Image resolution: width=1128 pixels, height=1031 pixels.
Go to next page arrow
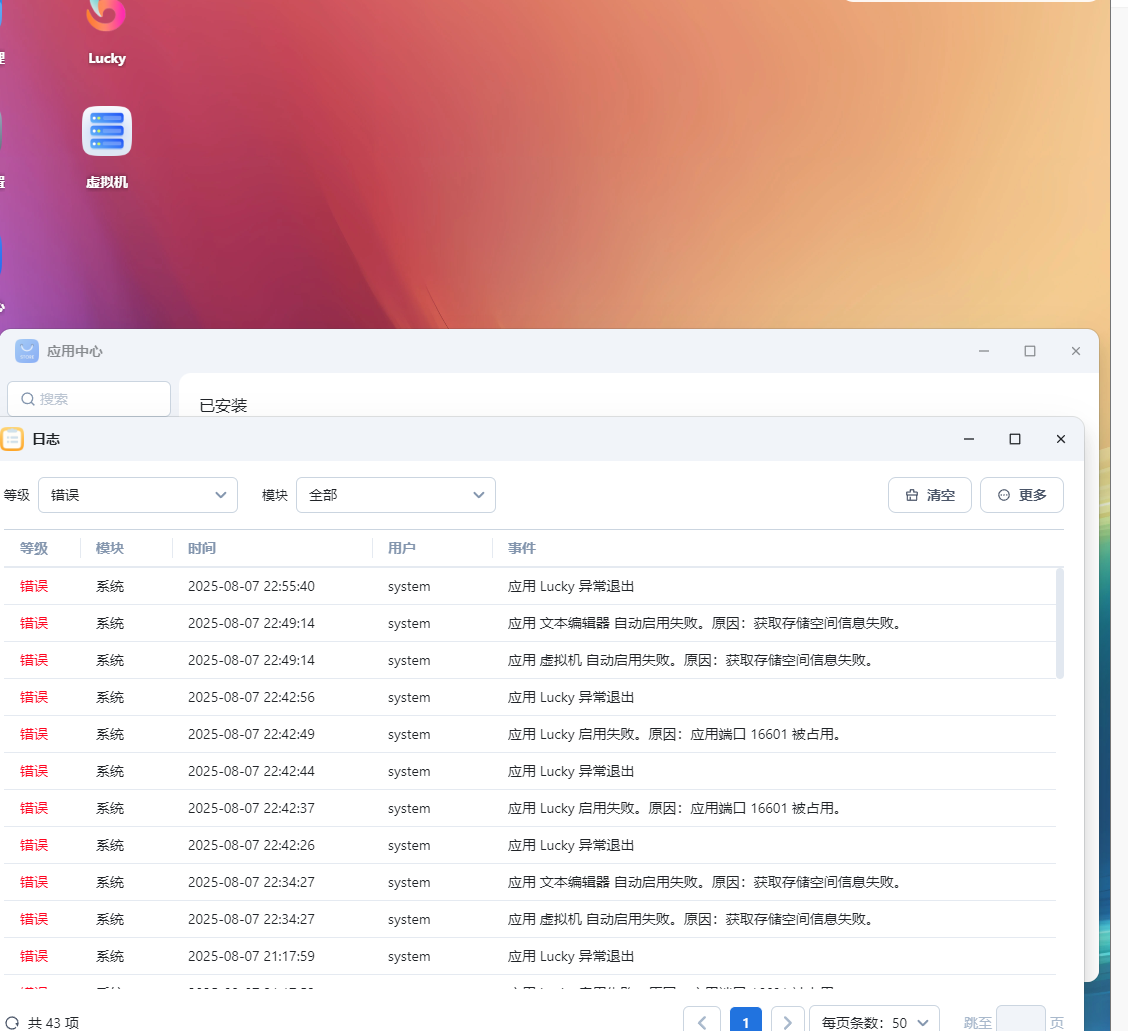click(788, 1022)
